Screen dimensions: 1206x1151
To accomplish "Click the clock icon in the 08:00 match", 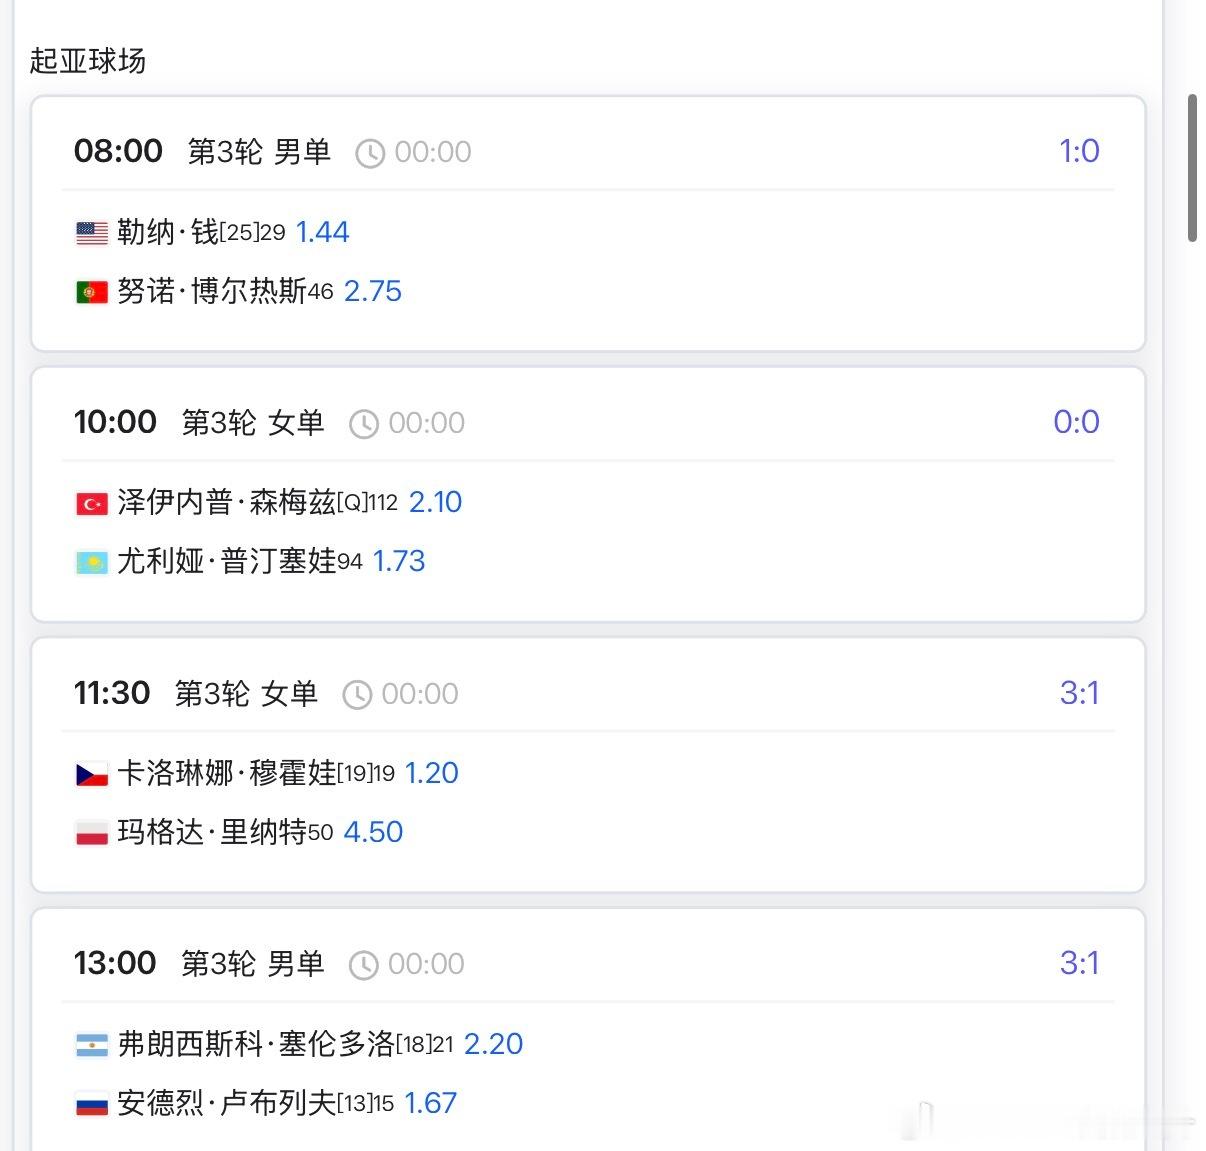I will click(x=370, y=153).
